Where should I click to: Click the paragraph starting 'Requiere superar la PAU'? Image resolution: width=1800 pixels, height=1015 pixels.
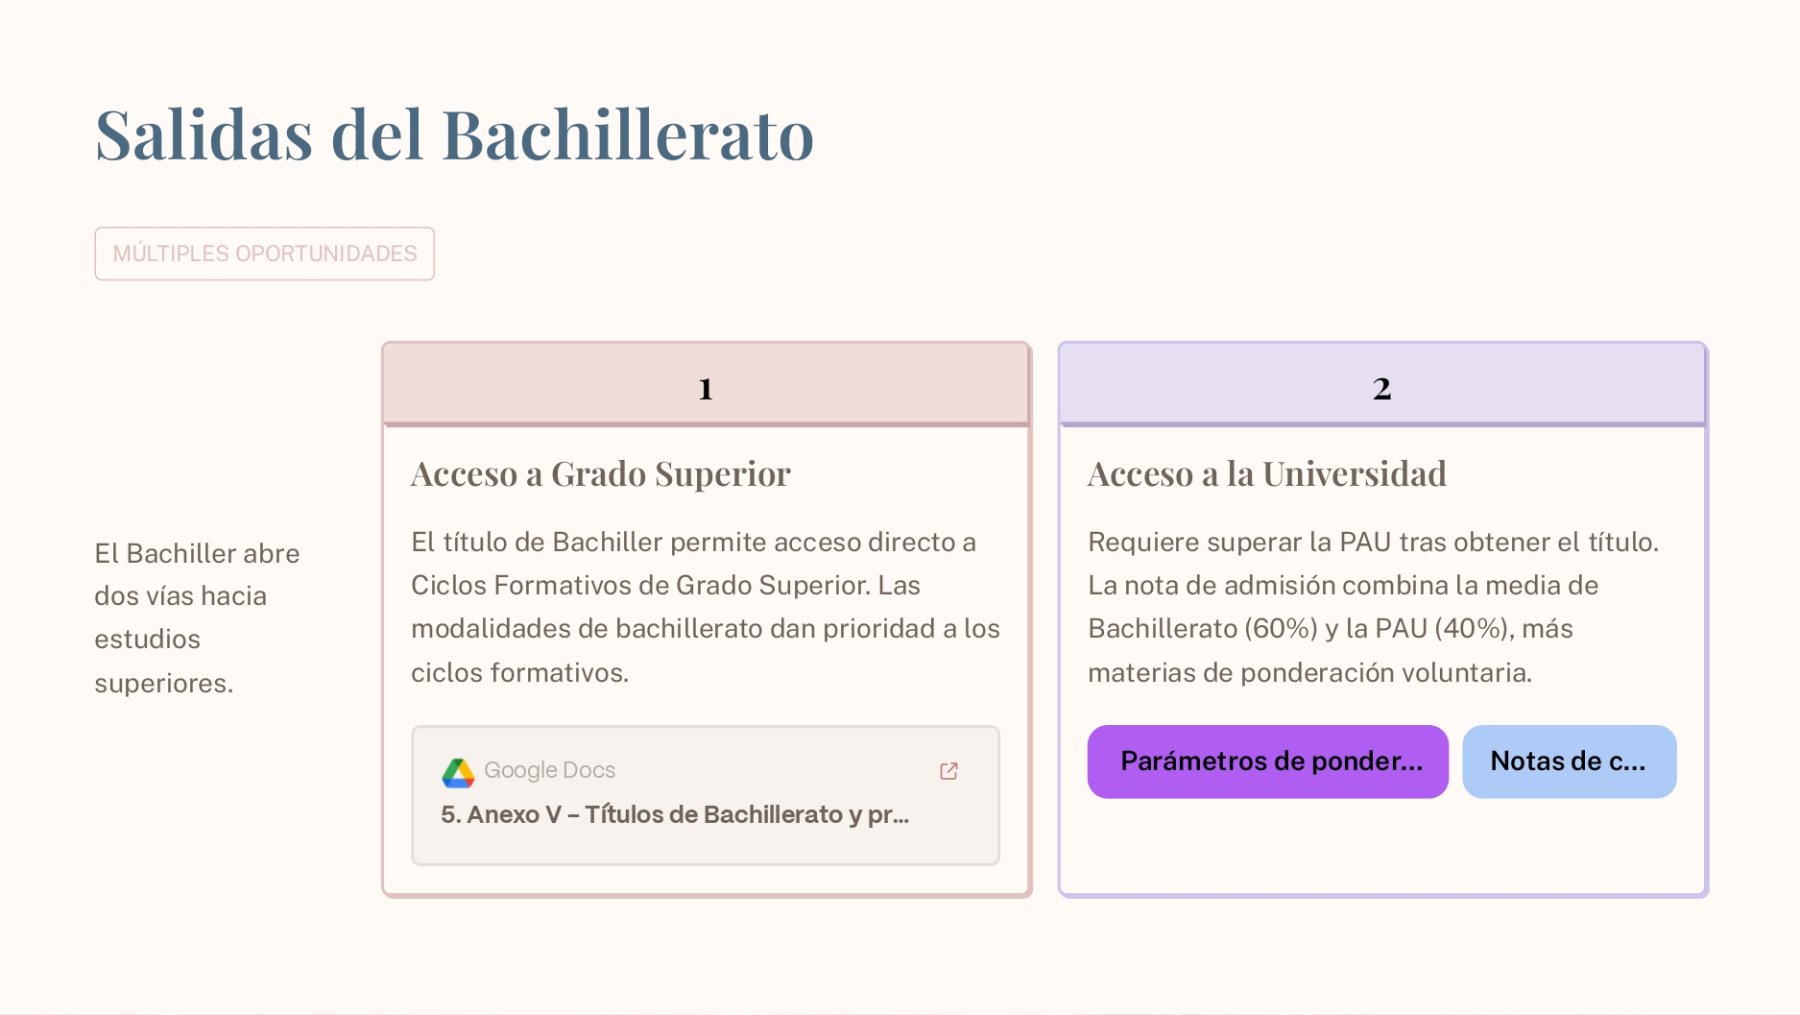[x=1373, y=607]
